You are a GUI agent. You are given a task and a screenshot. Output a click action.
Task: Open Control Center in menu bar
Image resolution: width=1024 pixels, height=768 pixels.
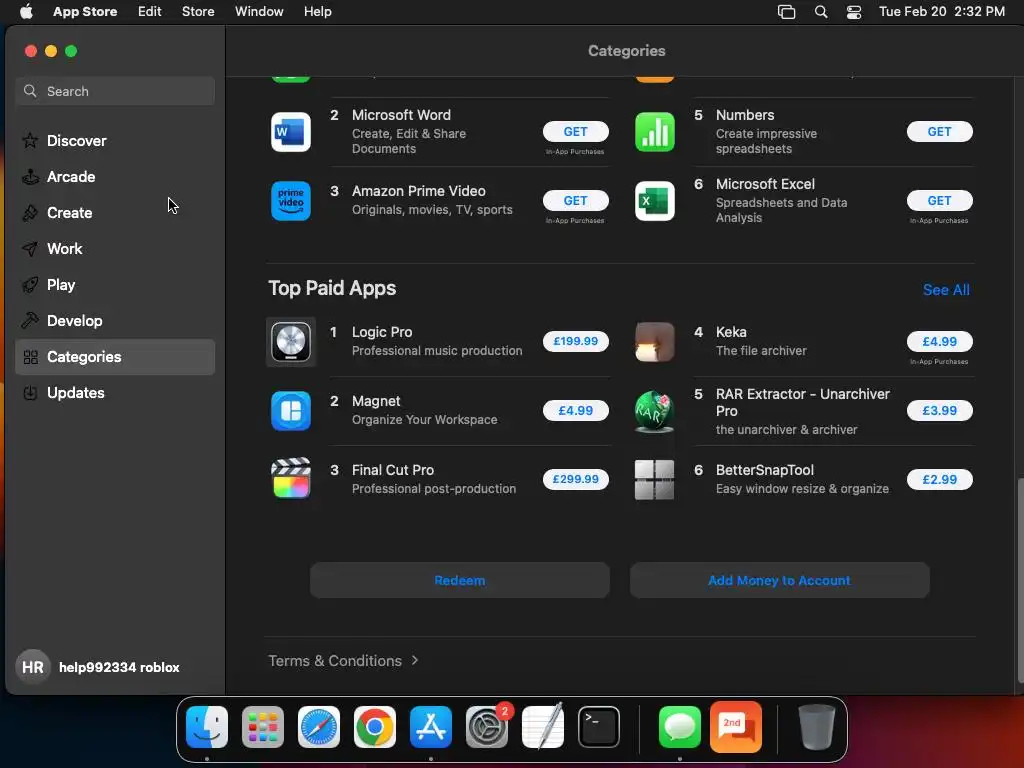tap(854, 12)
